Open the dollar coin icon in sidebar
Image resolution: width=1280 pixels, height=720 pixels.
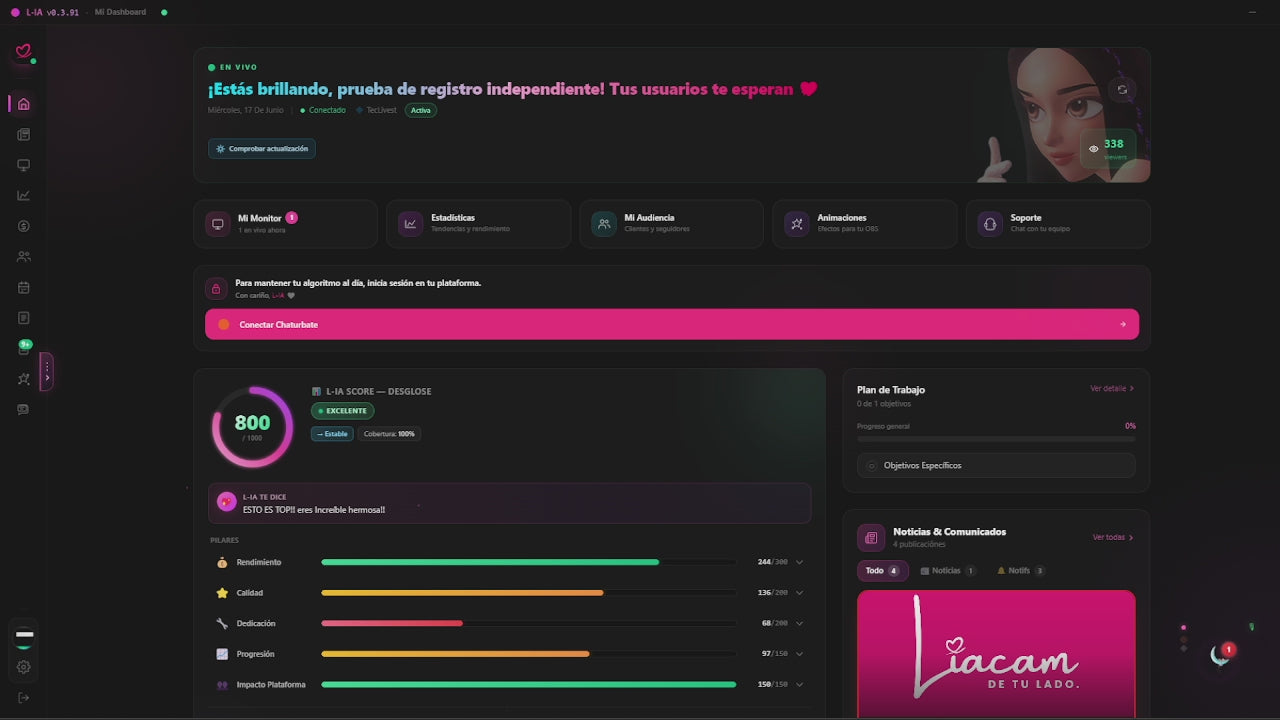click(24, 226)
